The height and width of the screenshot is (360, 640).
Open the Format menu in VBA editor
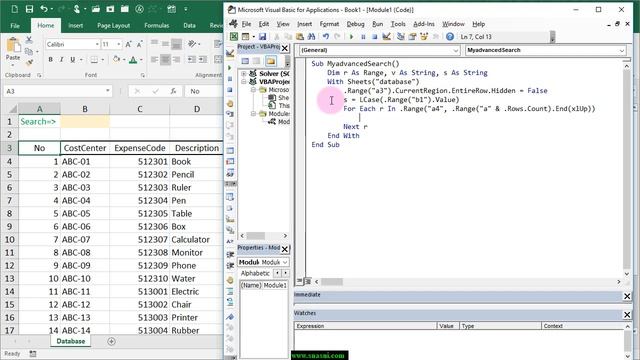329,24
